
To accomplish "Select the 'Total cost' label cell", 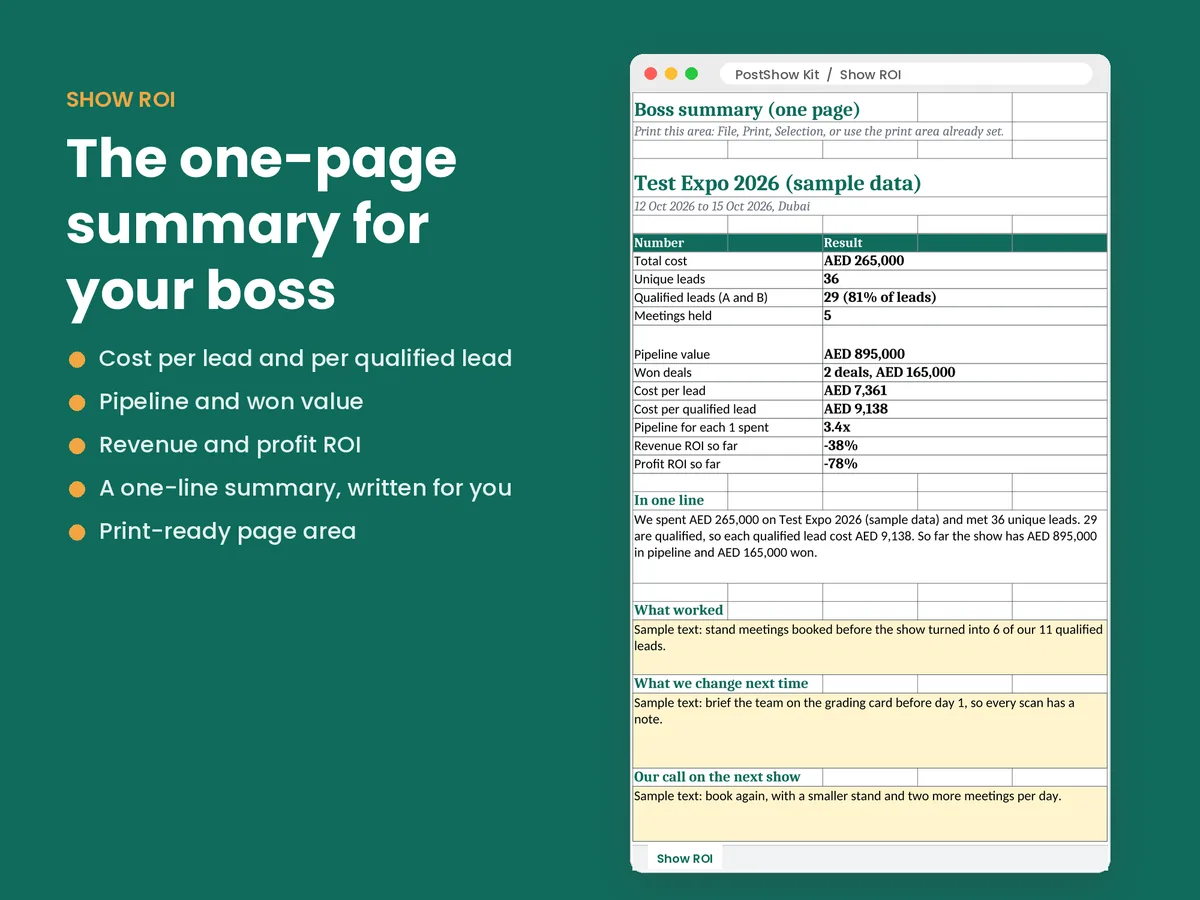I will pos(727,260).
